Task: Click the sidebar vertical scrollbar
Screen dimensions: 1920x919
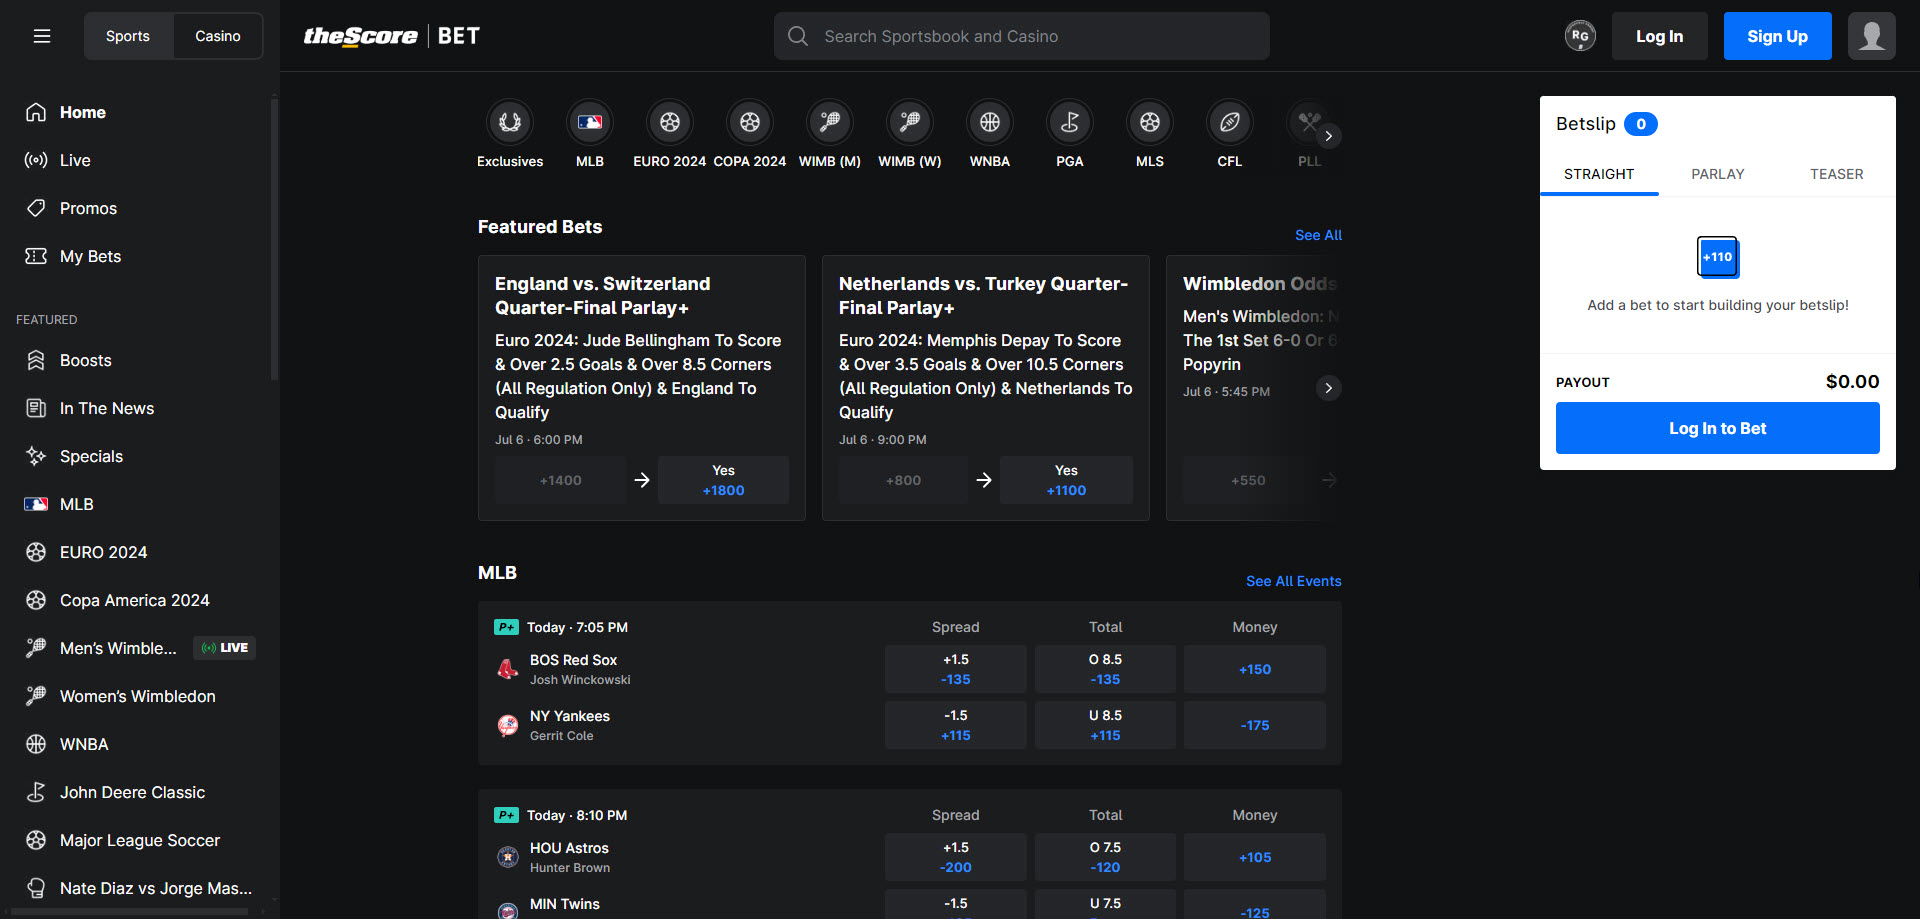Action: tap(274, 238)
